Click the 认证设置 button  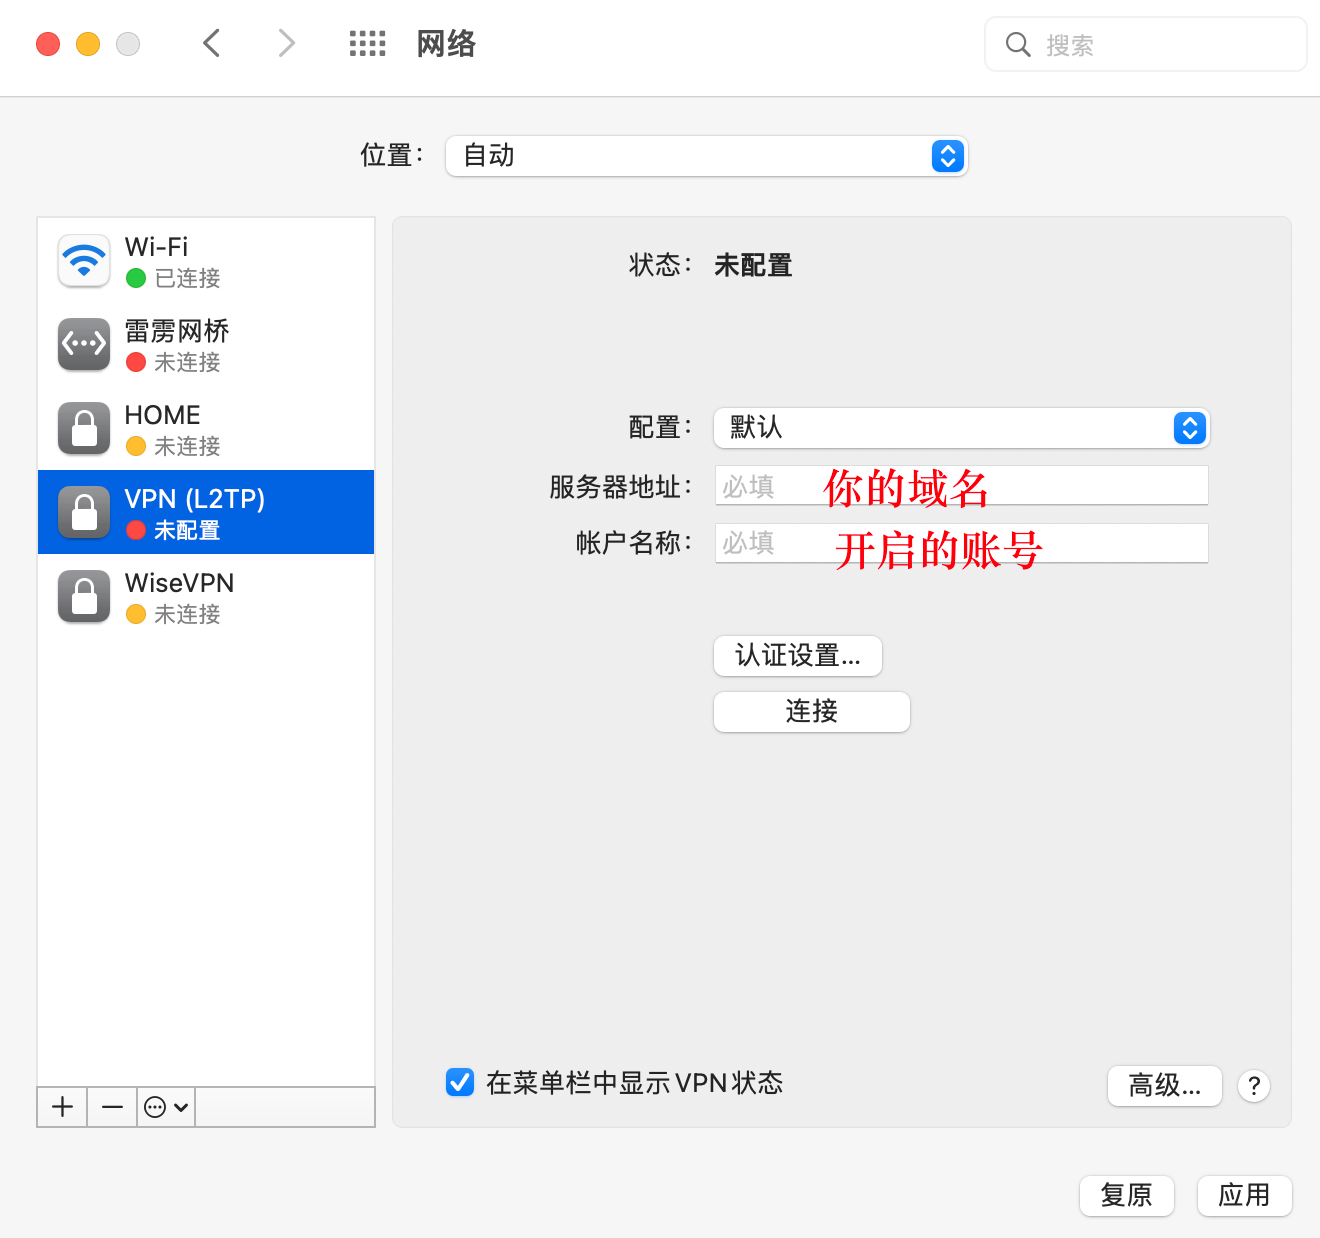(x=798, y=656)
